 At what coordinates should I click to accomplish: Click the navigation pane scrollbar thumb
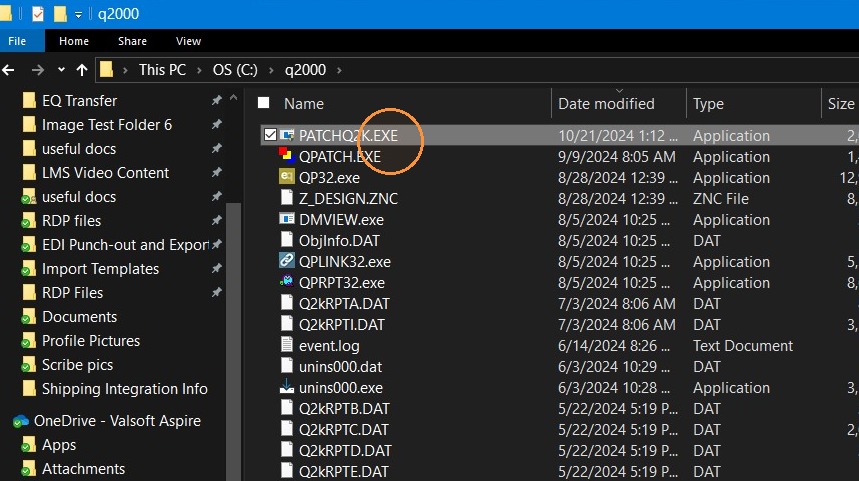click(x=233, y=340)
